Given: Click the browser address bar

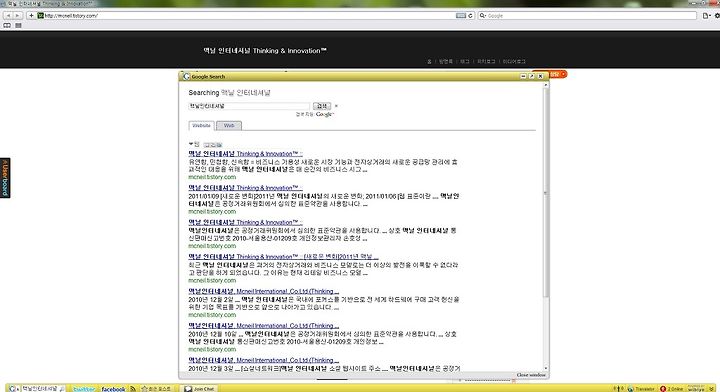Looking at the screenshot, I should [248, 16].
